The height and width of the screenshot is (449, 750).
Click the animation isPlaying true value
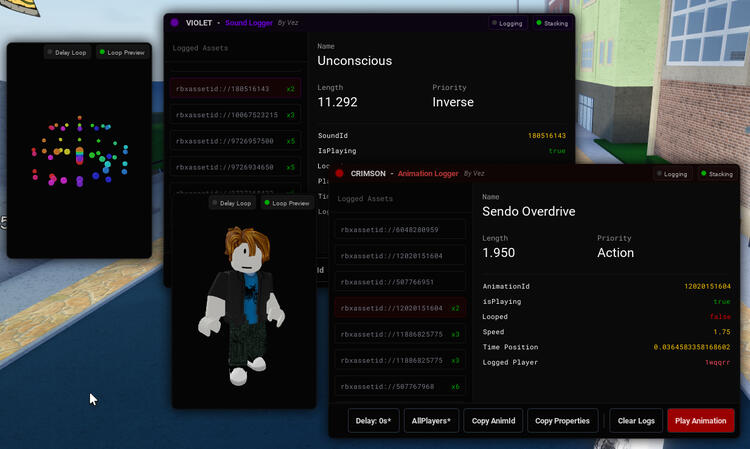(x=722, y=301)
